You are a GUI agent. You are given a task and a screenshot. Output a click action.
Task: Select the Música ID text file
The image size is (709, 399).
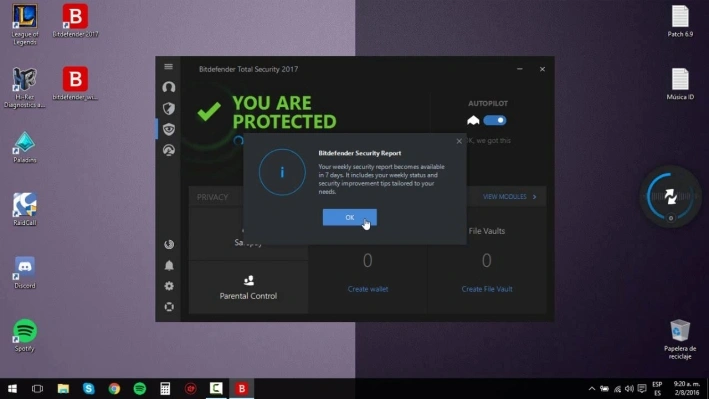[x=680, y=84]
